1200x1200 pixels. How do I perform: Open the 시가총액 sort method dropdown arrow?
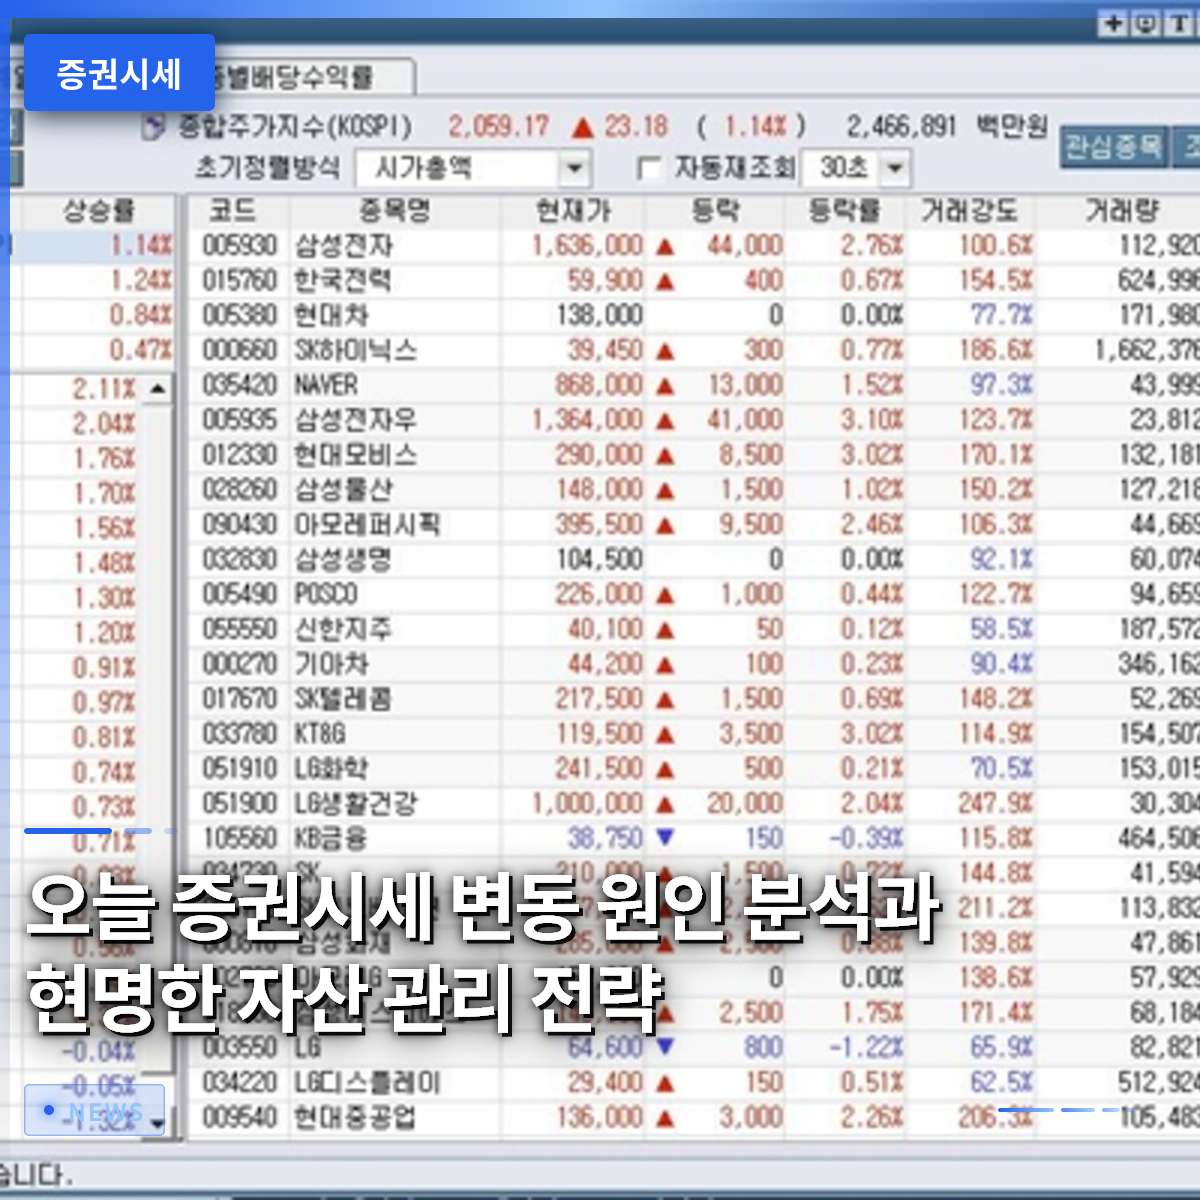(574, 168)
